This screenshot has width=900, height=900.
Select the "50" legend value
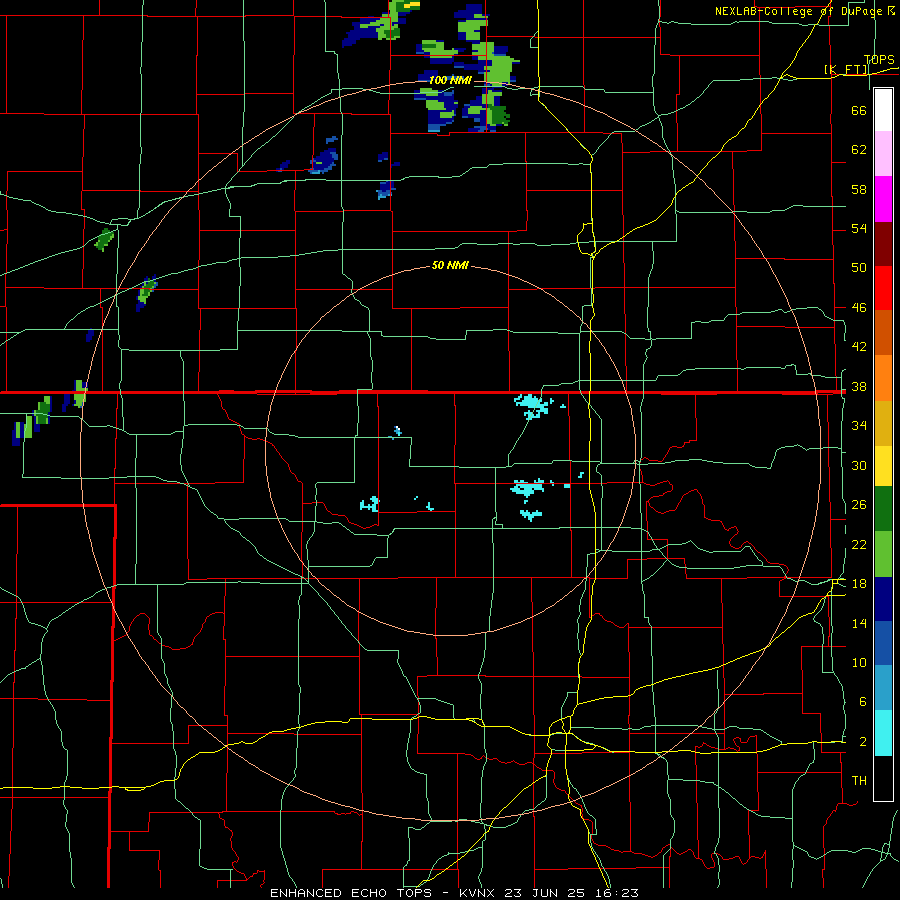pyautogui.click(x=859, y=267)
